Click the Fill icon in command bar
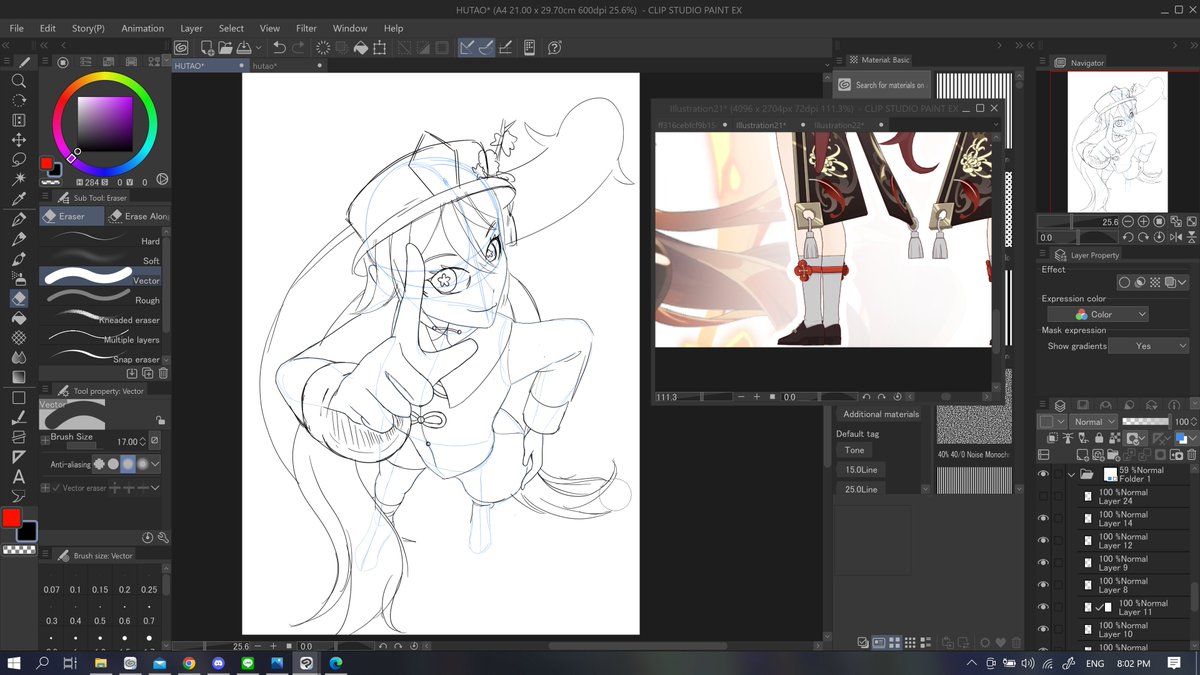1200x675 pixels. click(361, 47)
